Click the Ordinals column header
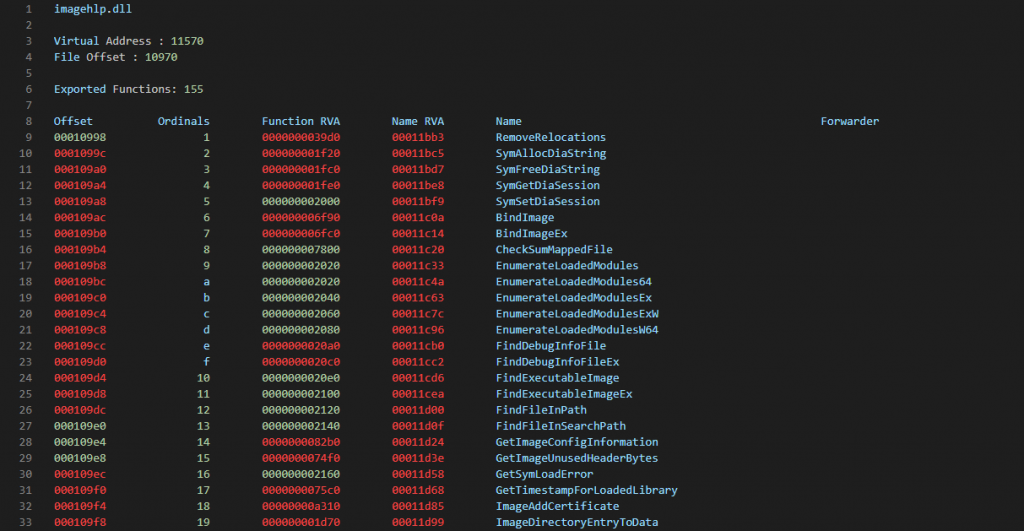The width and height of the screenshot is (1024, 531). (x=184, y=121)
